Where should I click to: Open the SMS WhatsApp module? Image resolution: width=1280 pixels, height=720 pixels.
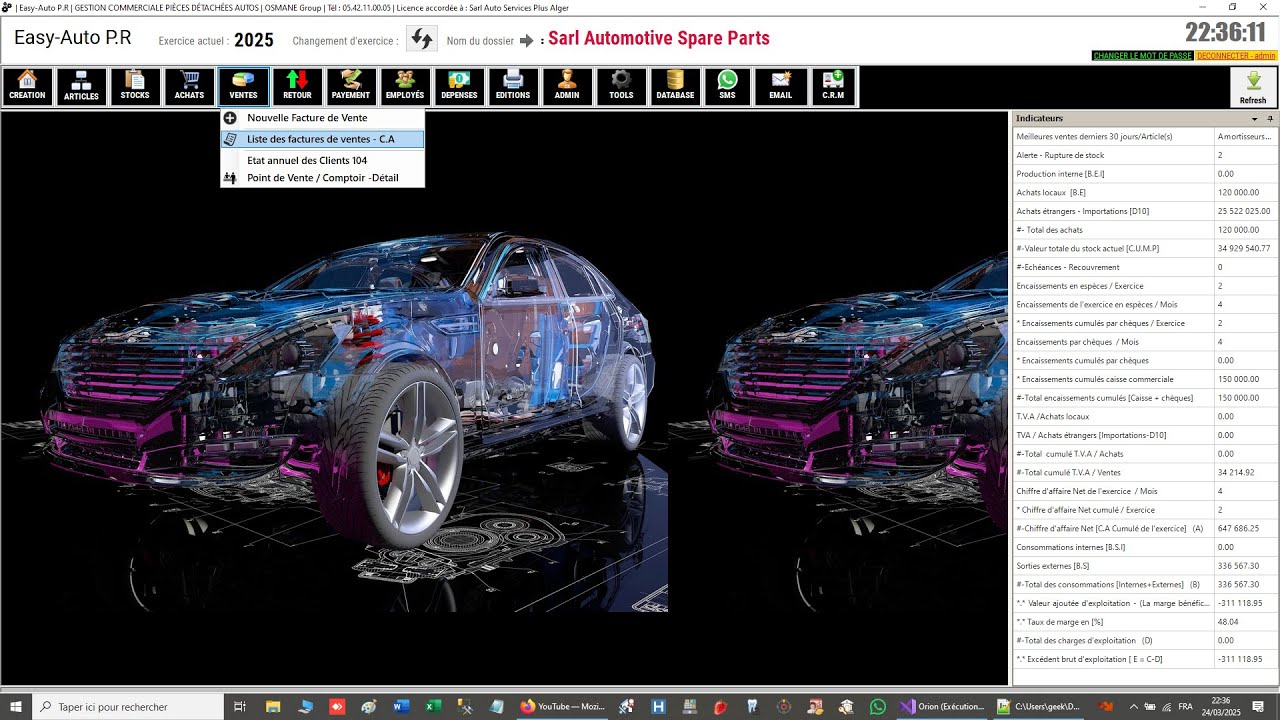pyautogui.click(x=727, y=87)
